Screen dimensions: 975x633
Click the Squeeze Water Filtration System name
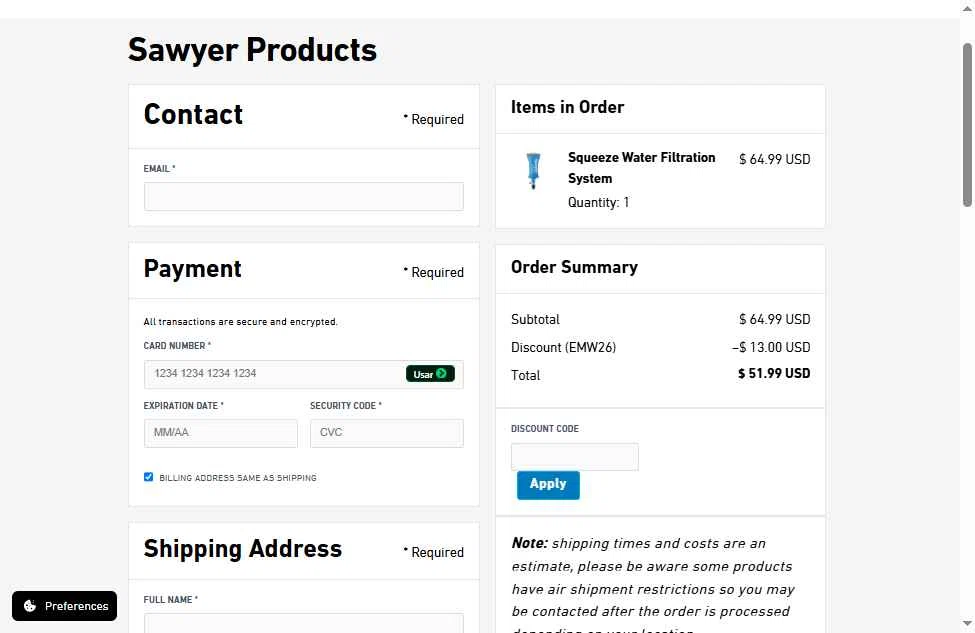[x=641, y=168]
